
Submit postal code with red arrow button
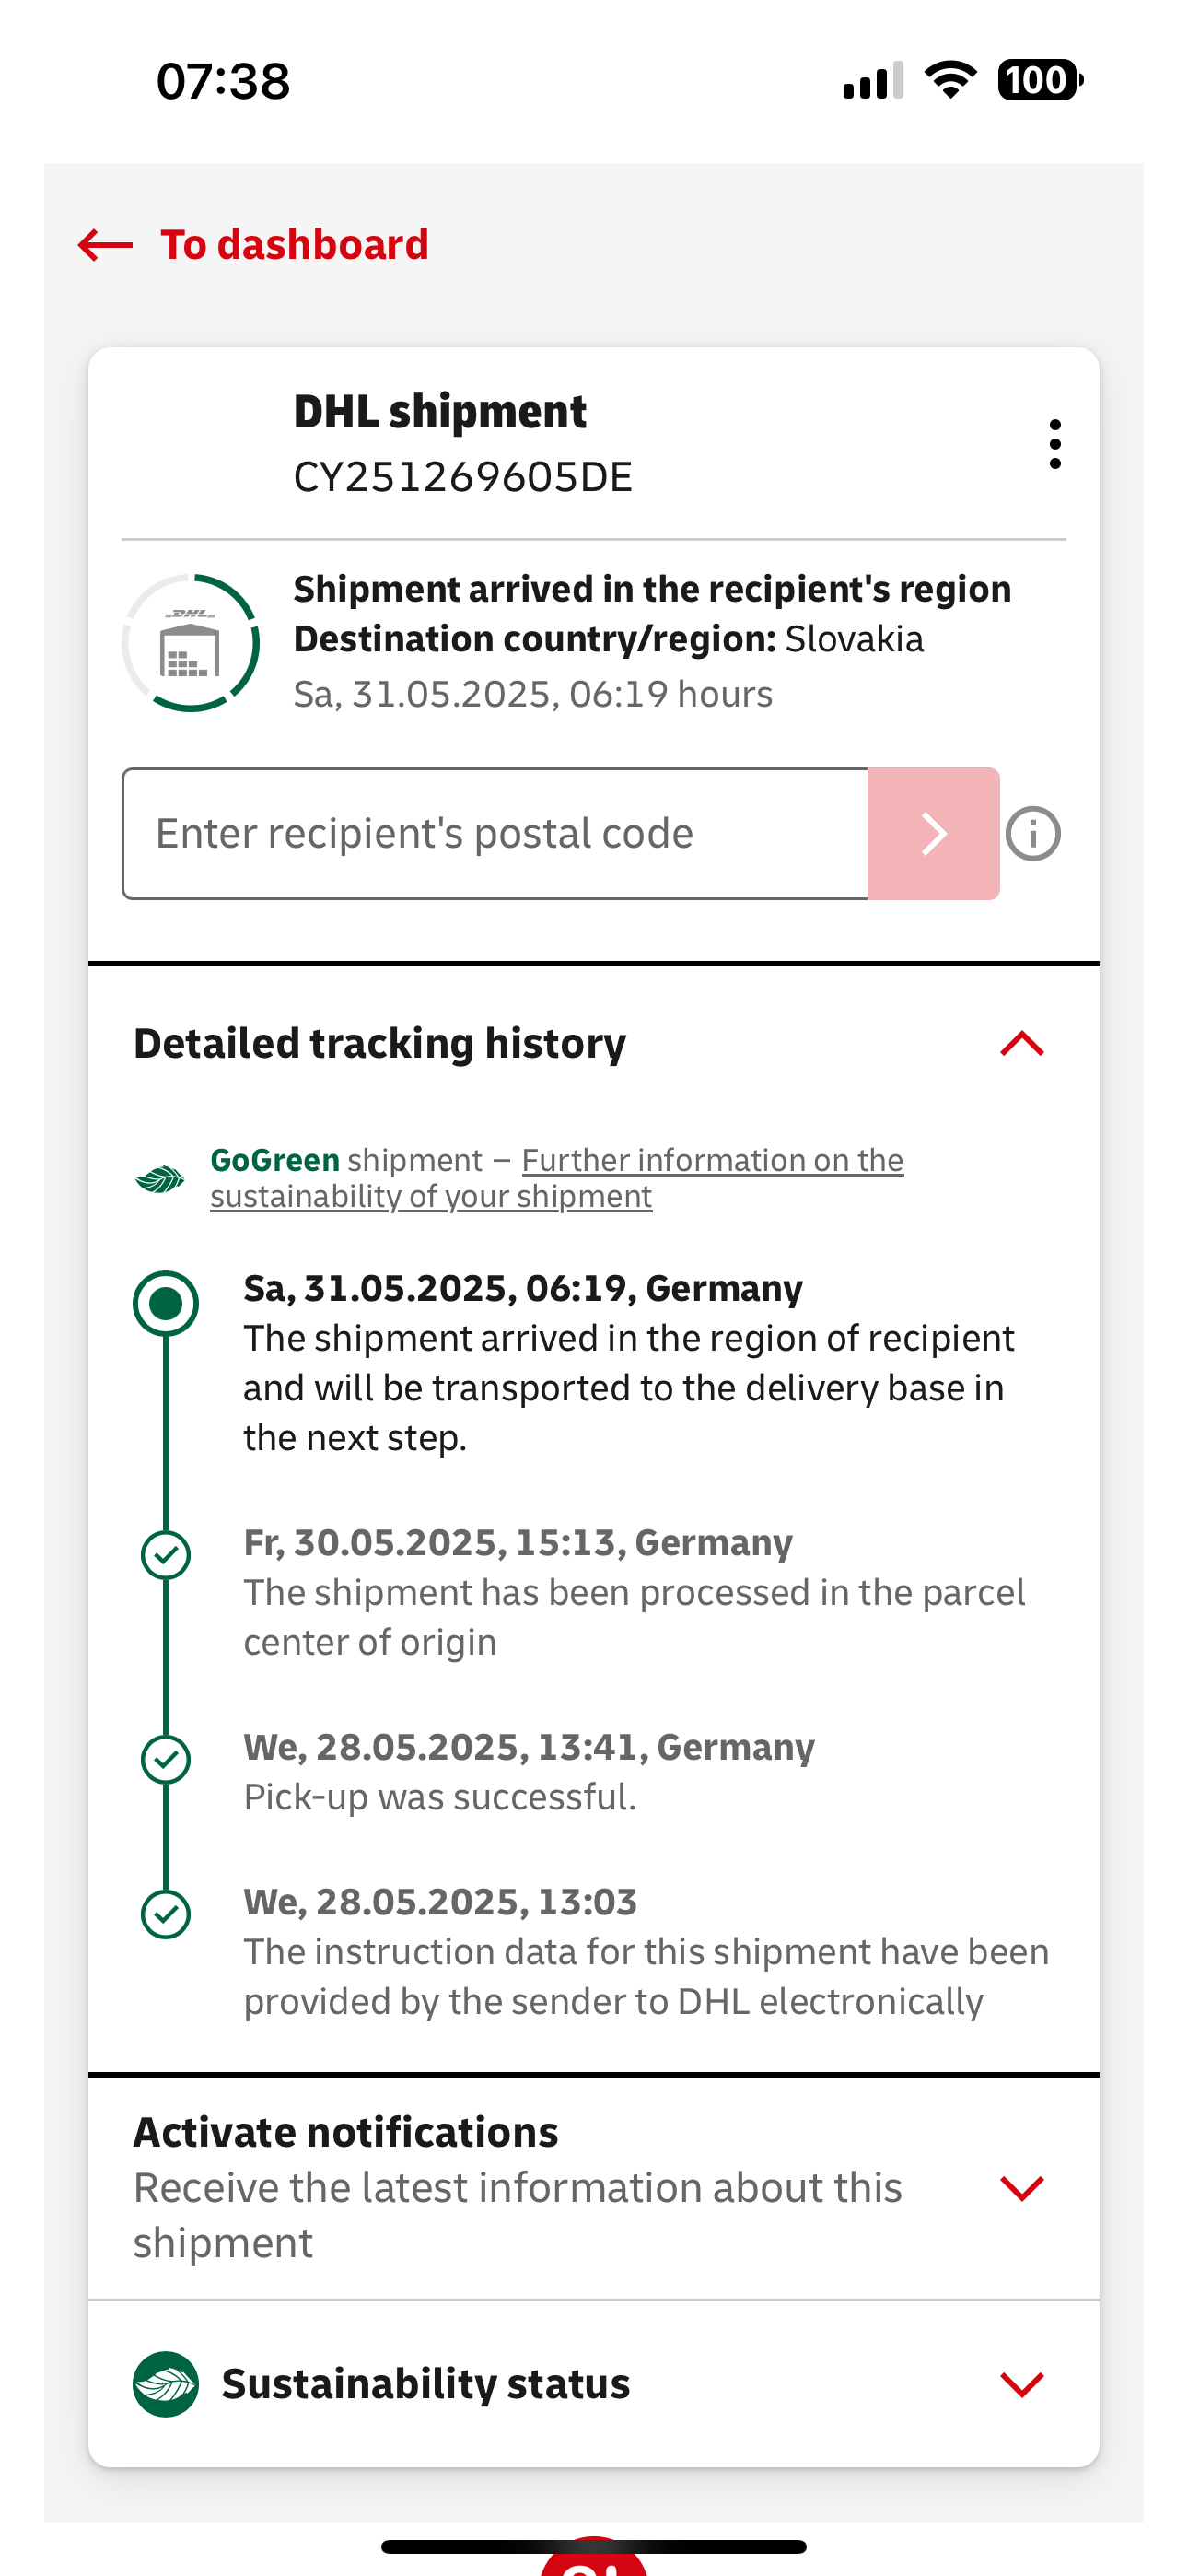(x=933, y=834)
